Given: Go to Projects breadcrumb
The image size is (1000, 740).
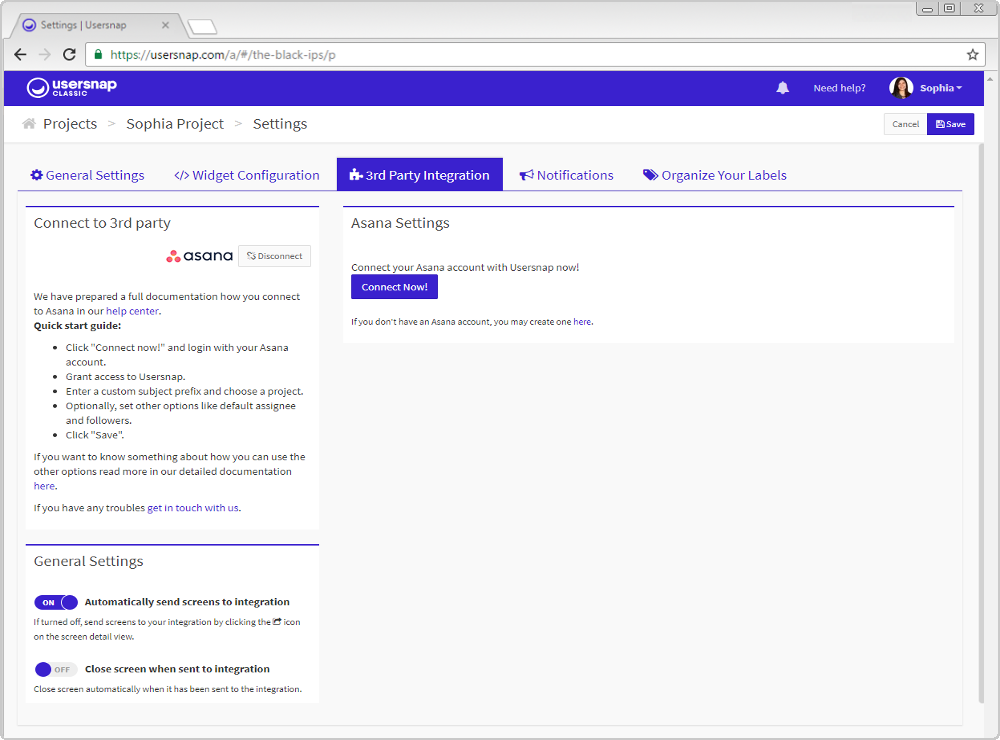Looking at the screenshot, I should pos(70,124).
